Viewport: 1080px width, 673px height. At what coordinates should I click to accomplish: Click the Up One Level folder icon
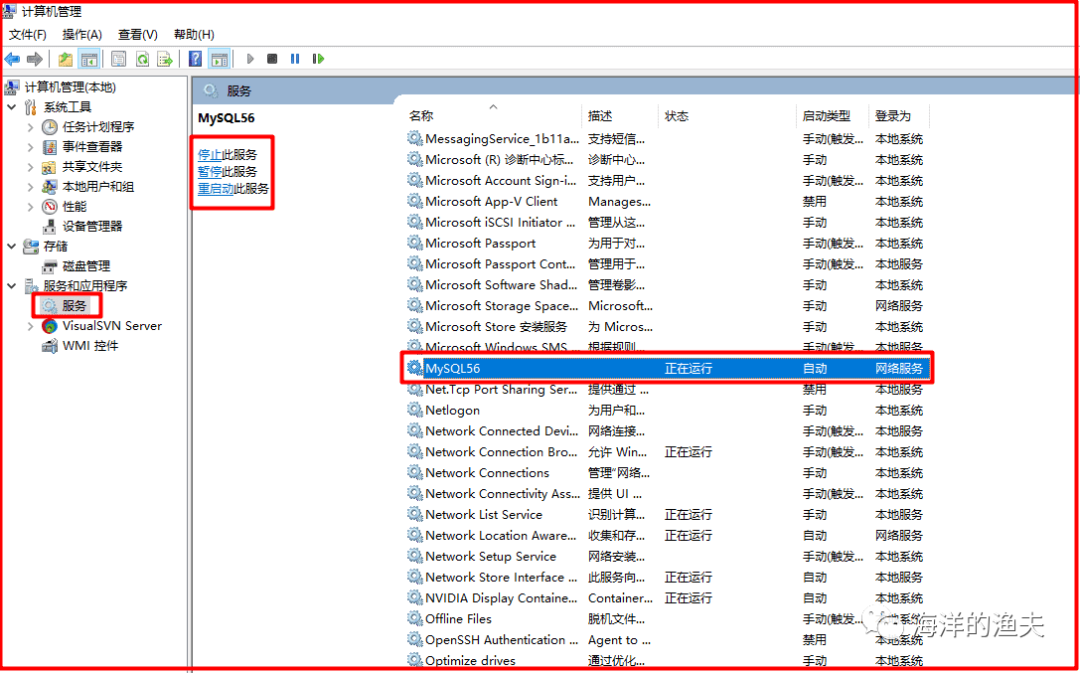tap(65, 59)
